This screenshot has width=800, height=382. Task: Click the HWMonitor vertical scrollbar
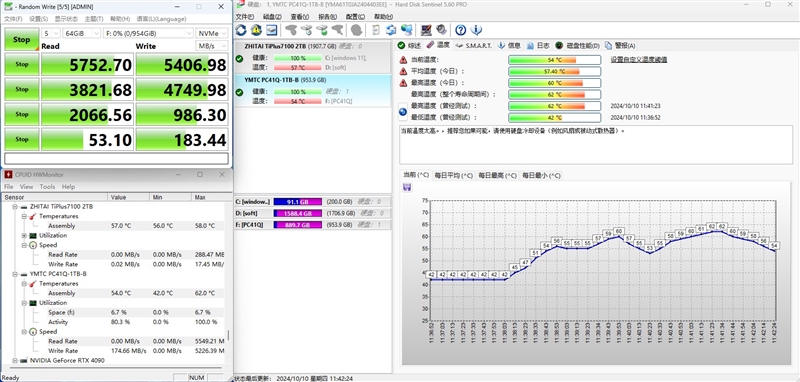[228, 335]
